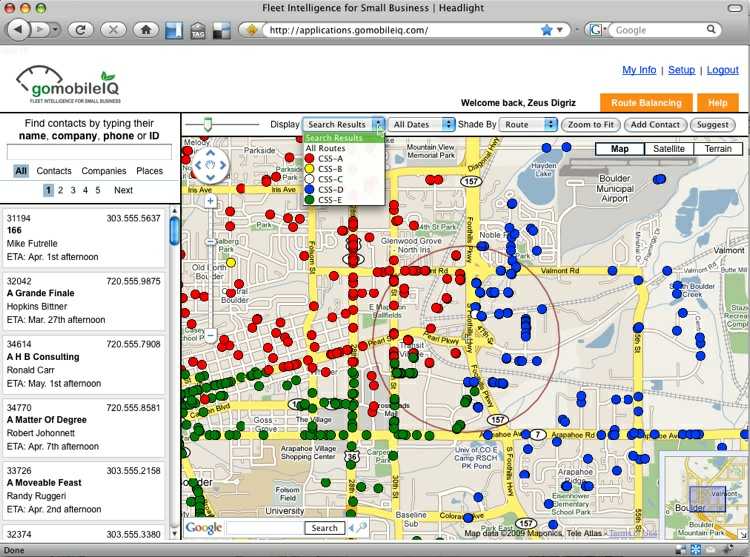Viewport: 750px width, 557px height.
Task: Go to results page 2
Action: (60, 190)
